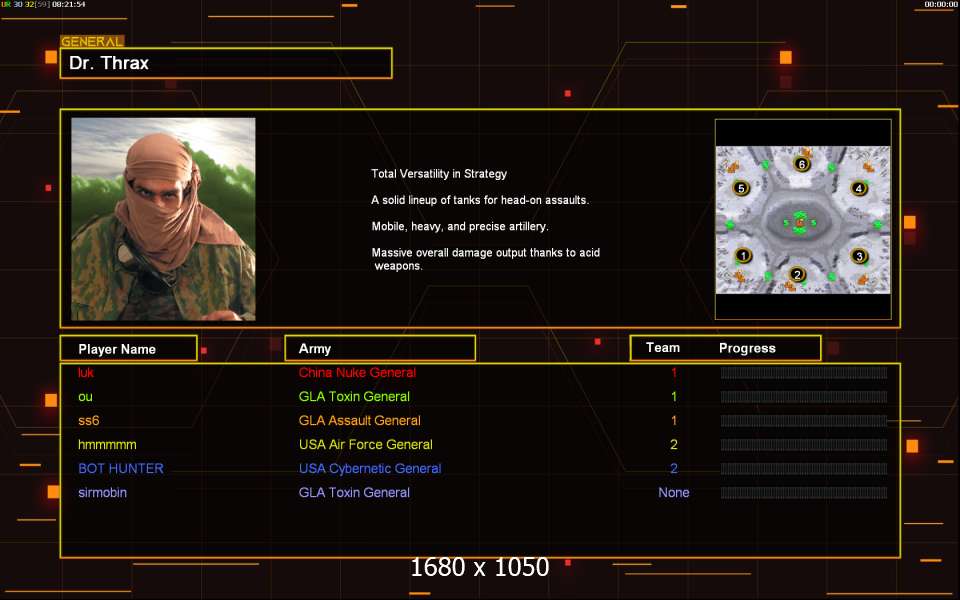960x600 pixels.
Task: Select player BOT HUNTER in the list
Action: pos(121,469)
